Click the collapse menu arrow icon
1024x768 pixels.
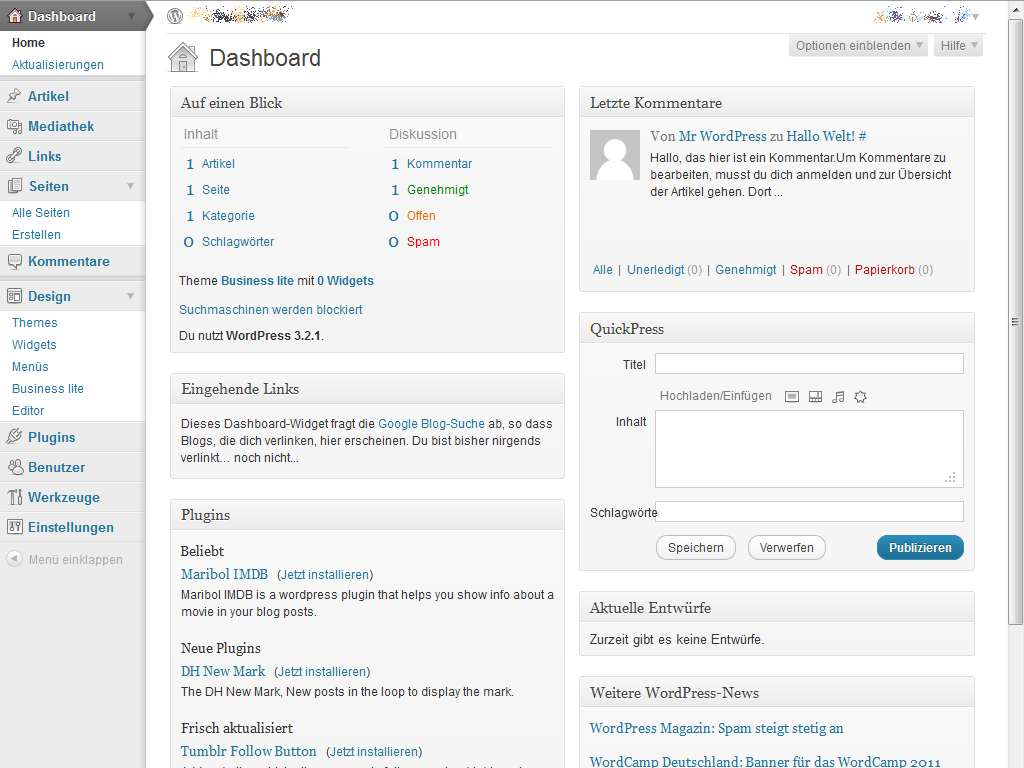14,559
